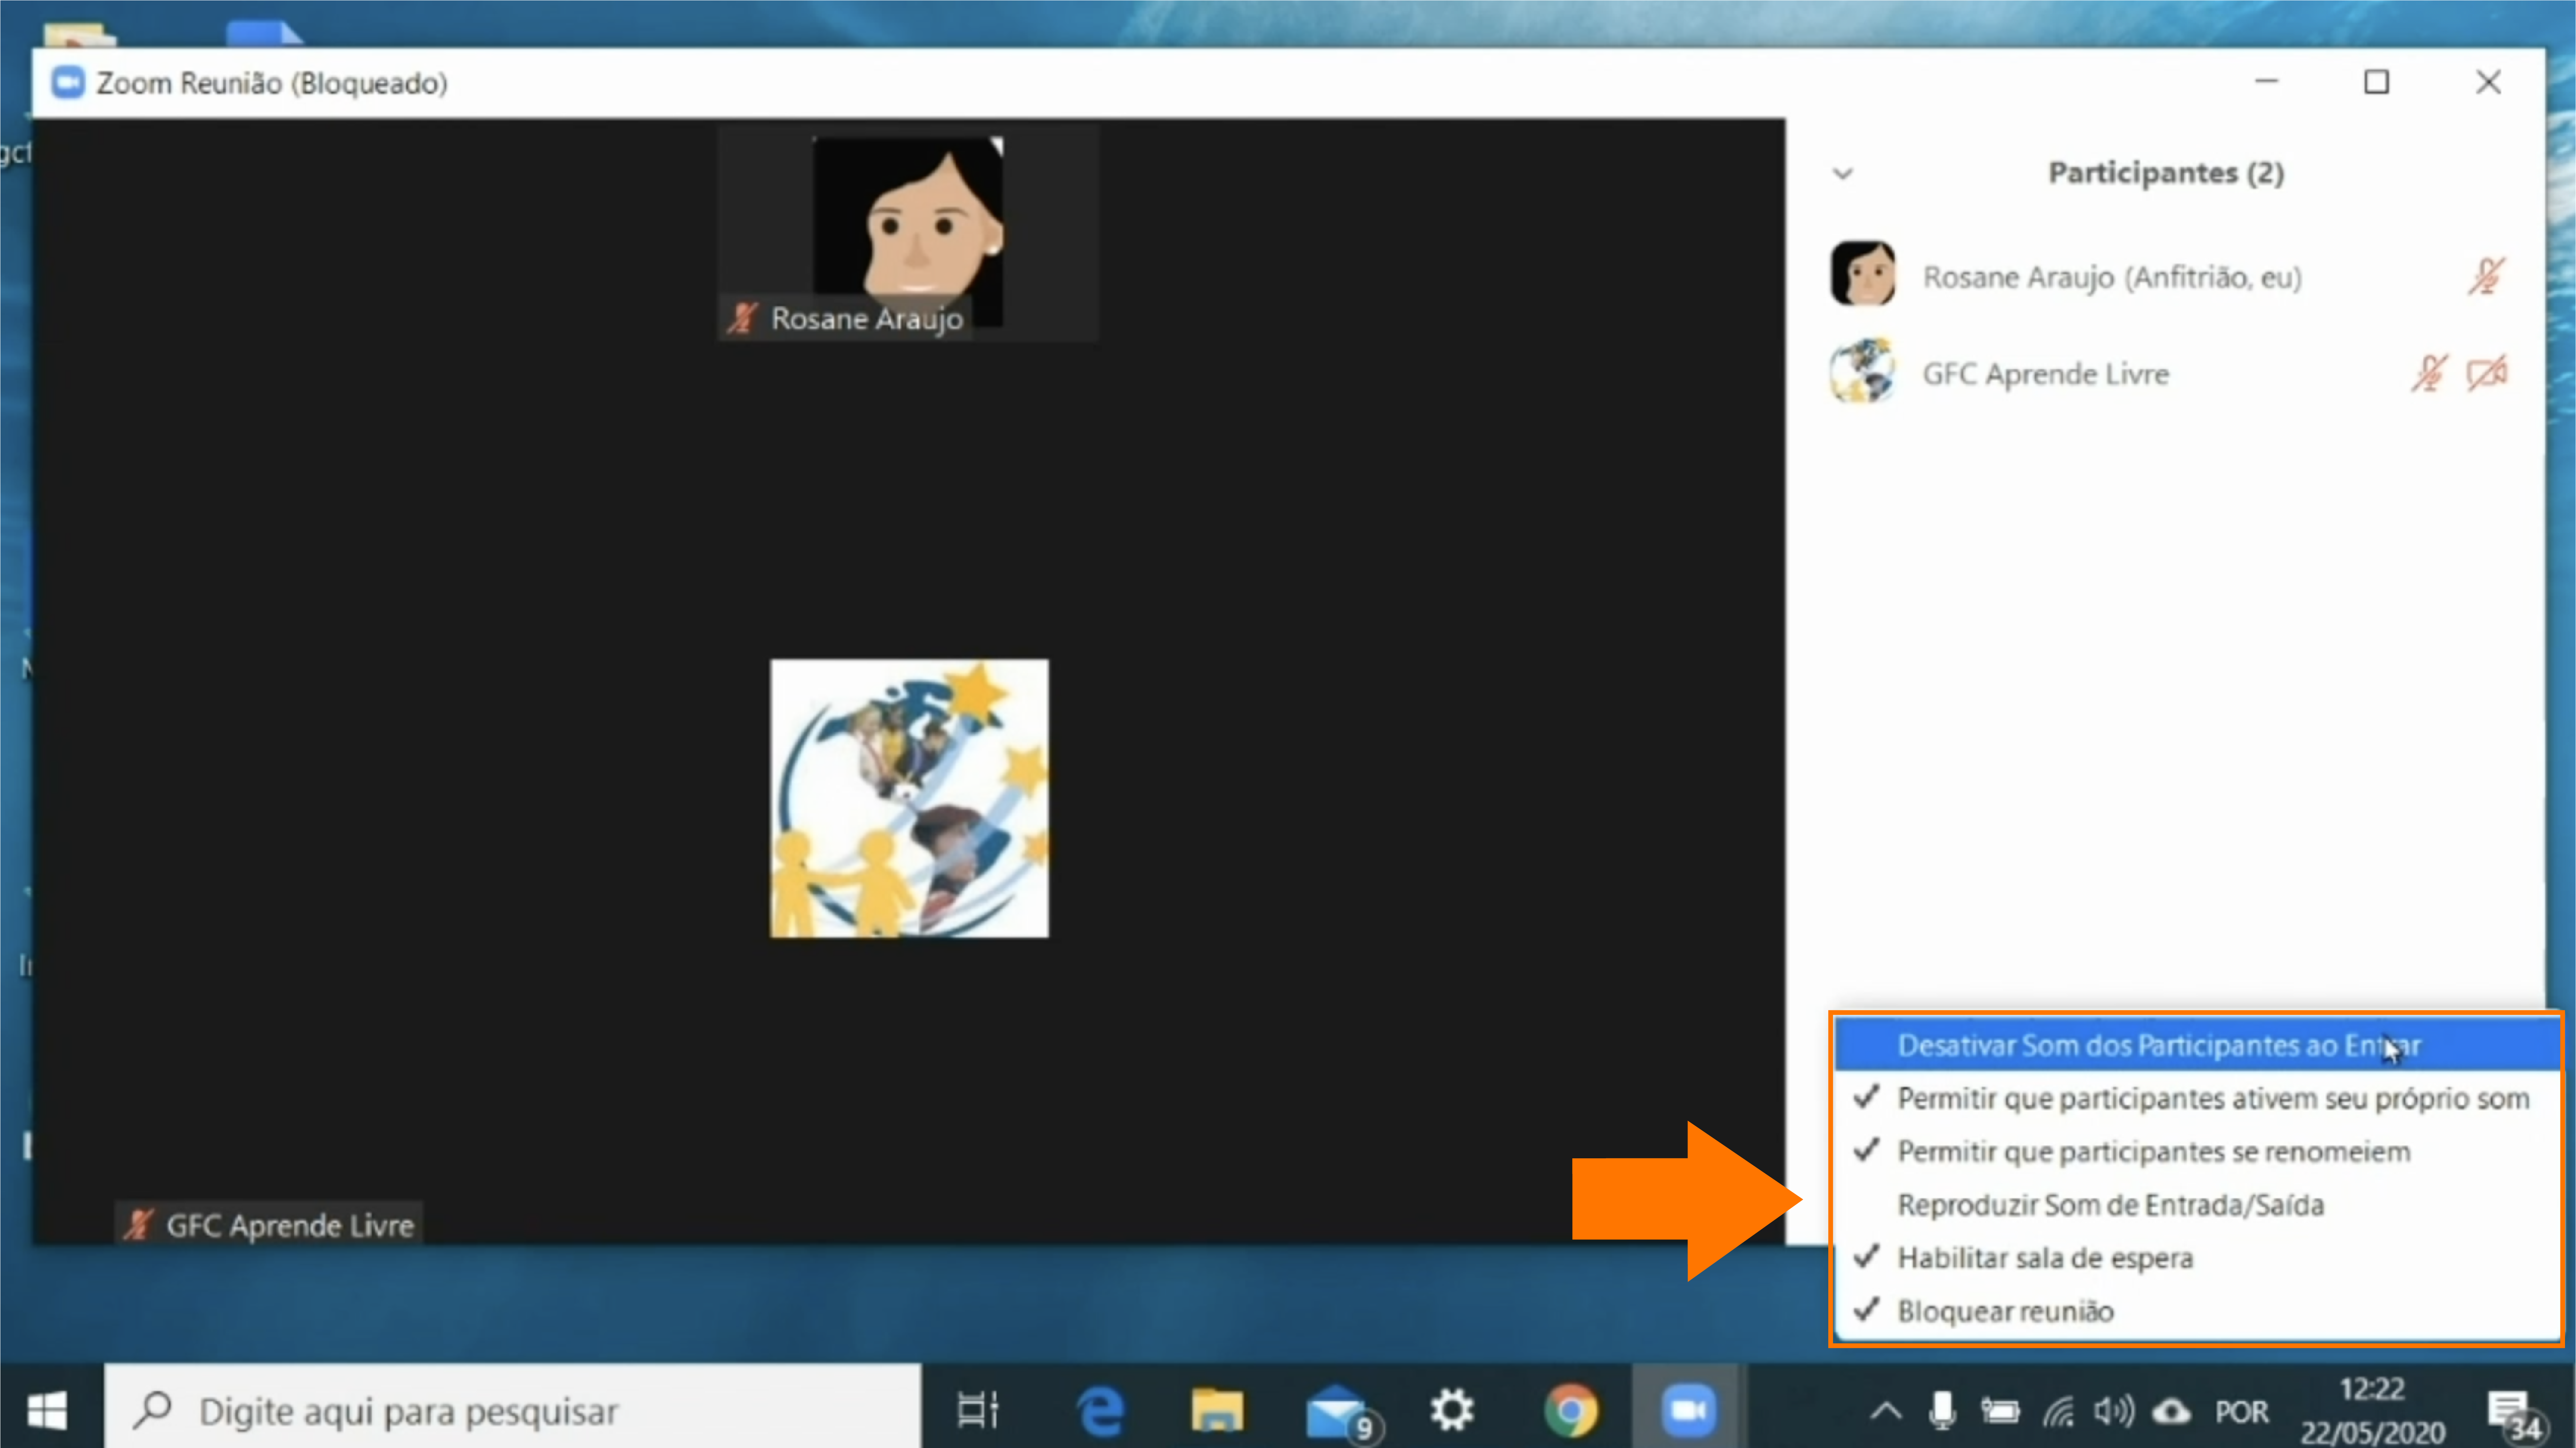
Task: Click the mute icon on the Rosane Araujo video label
Action: (742, 319)
